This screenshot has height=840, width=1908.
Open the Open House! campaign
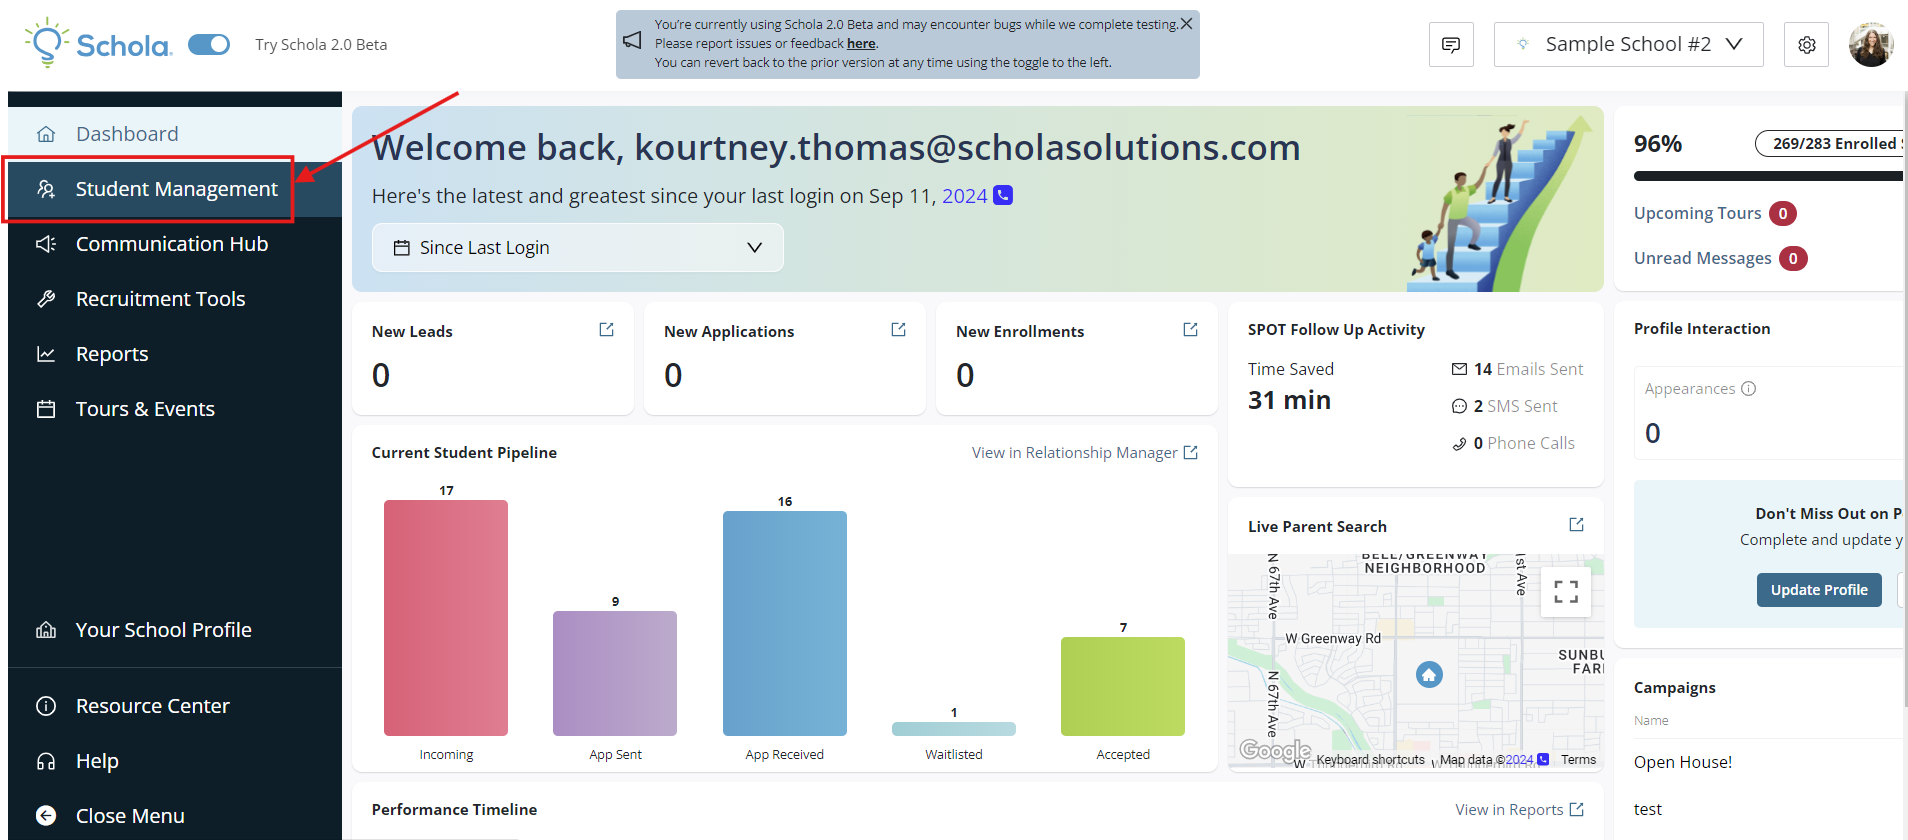pyautogui.click(x=1683, y=762)
